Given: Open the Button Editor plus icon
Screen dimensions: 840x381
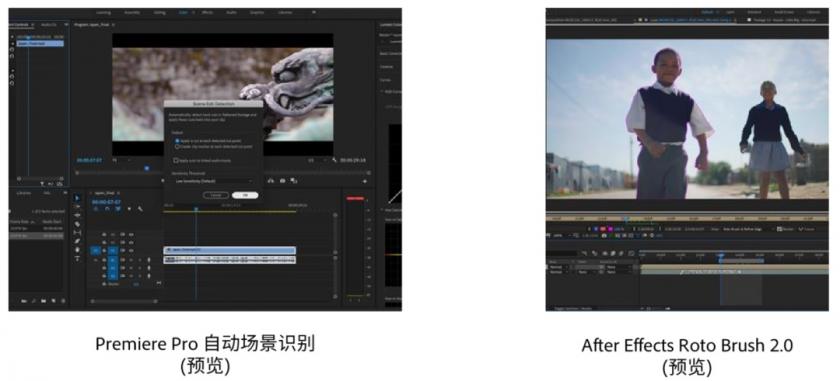Looking at the screenshot, I should (365, 181).
